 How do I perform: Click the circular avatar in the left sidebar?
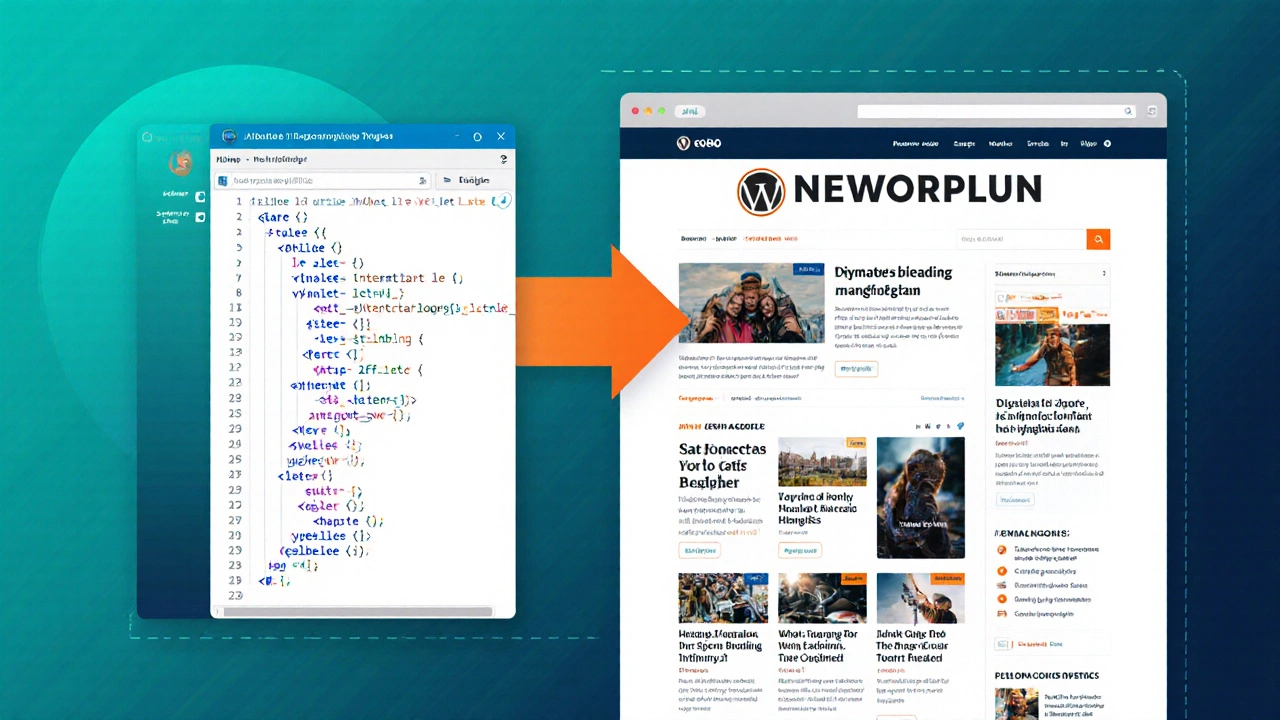click(180, 163)
